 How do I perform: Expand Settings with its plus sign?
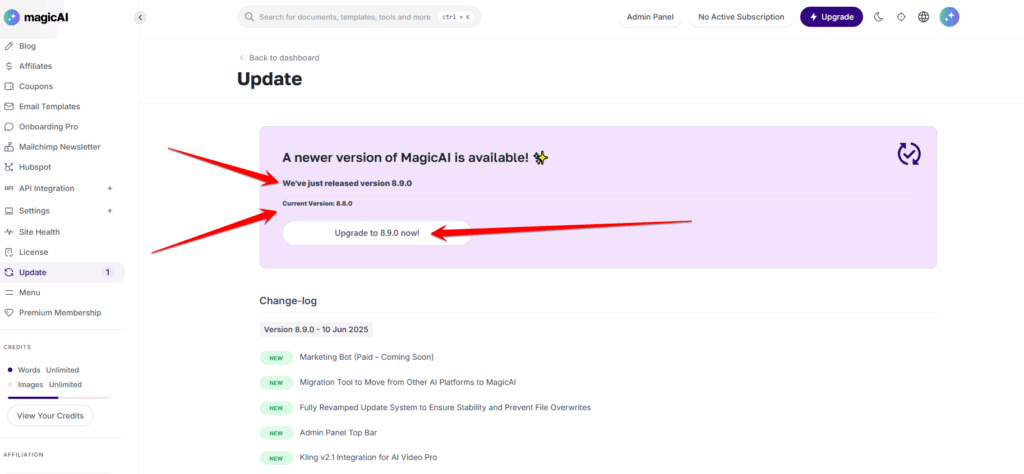110,211
